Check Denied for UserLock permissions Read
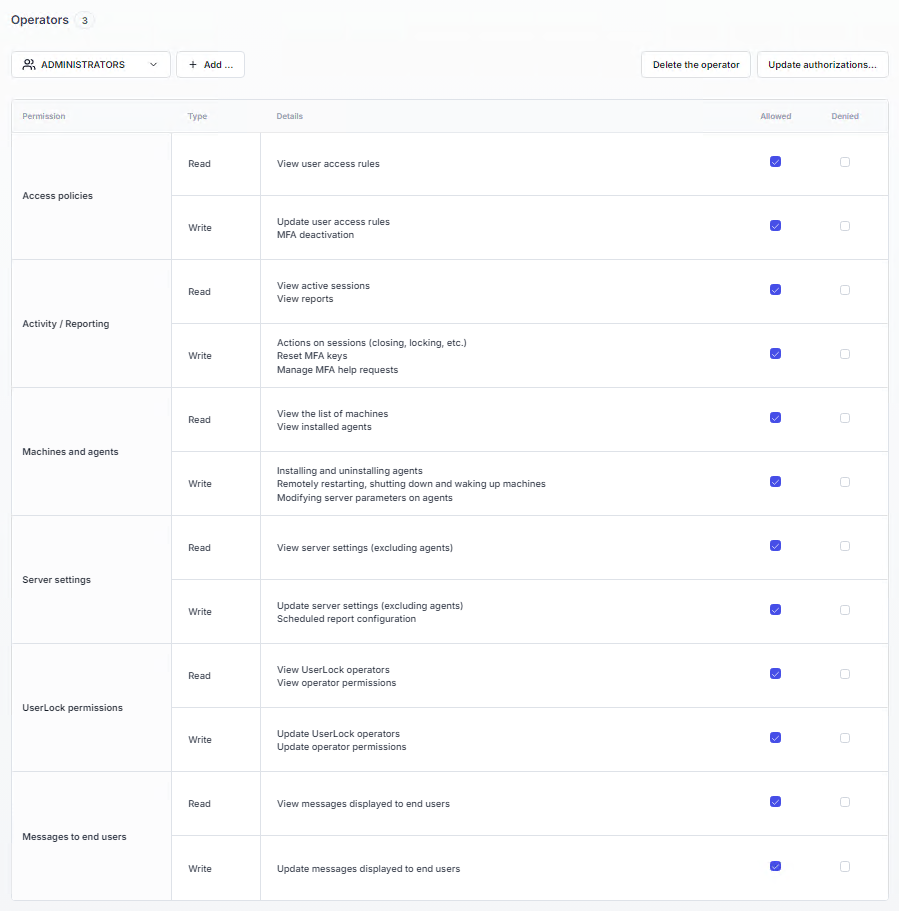The image size is (899, 911). [x=845, y=674]
